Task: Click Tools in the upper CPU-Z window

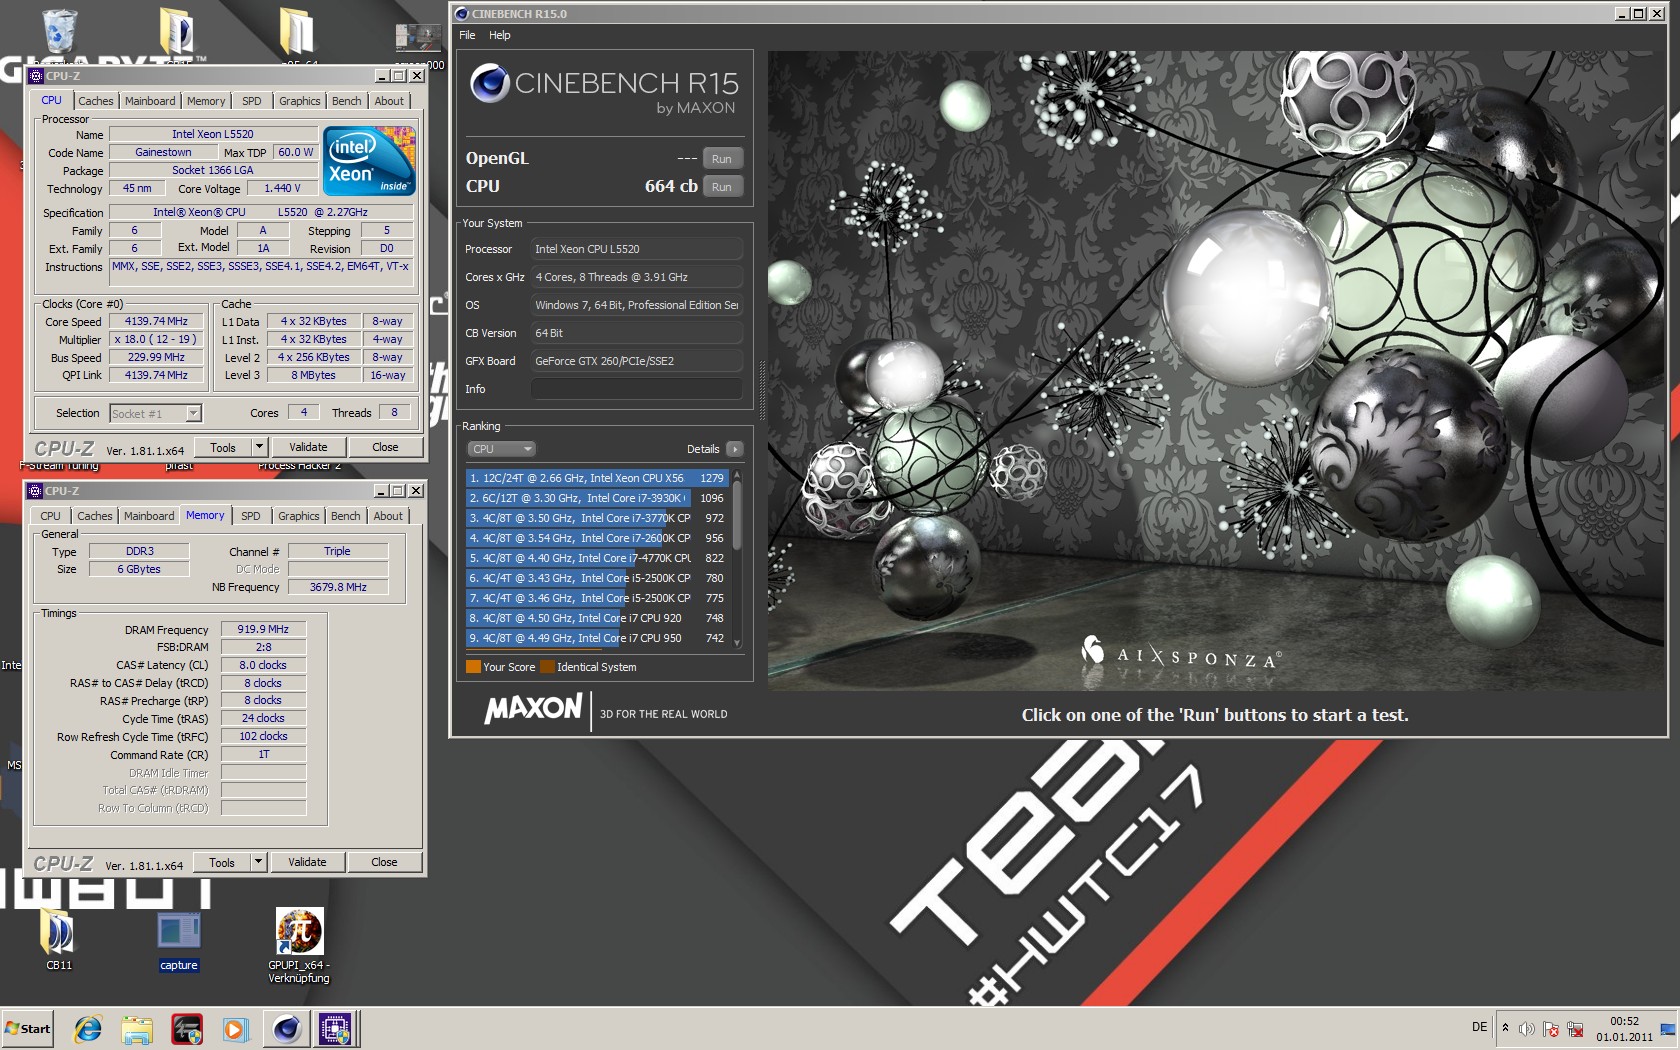Action: coord(223,447)
